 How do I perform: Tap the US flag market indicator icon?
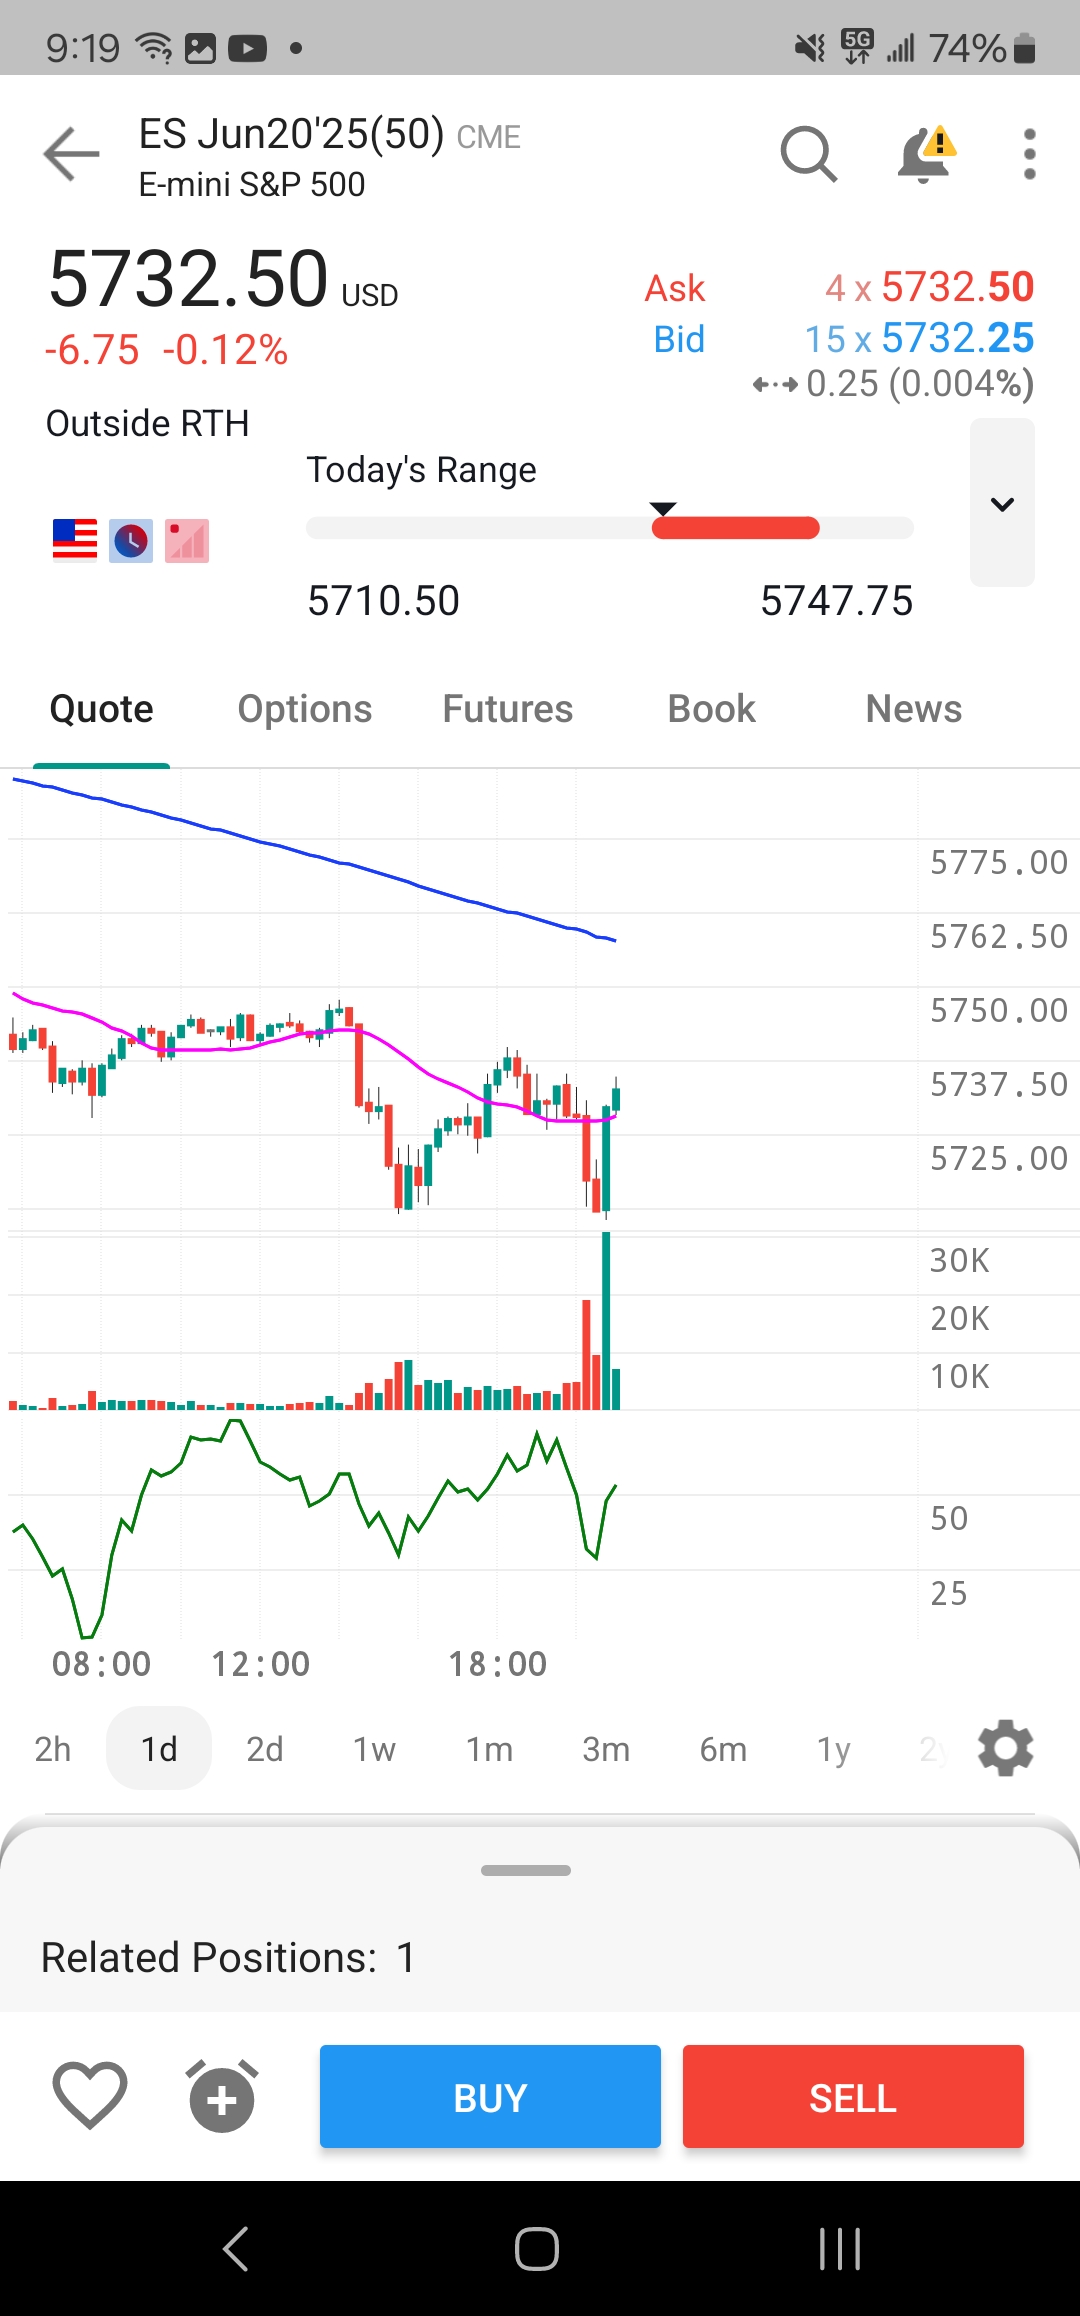tap(75, 541)
